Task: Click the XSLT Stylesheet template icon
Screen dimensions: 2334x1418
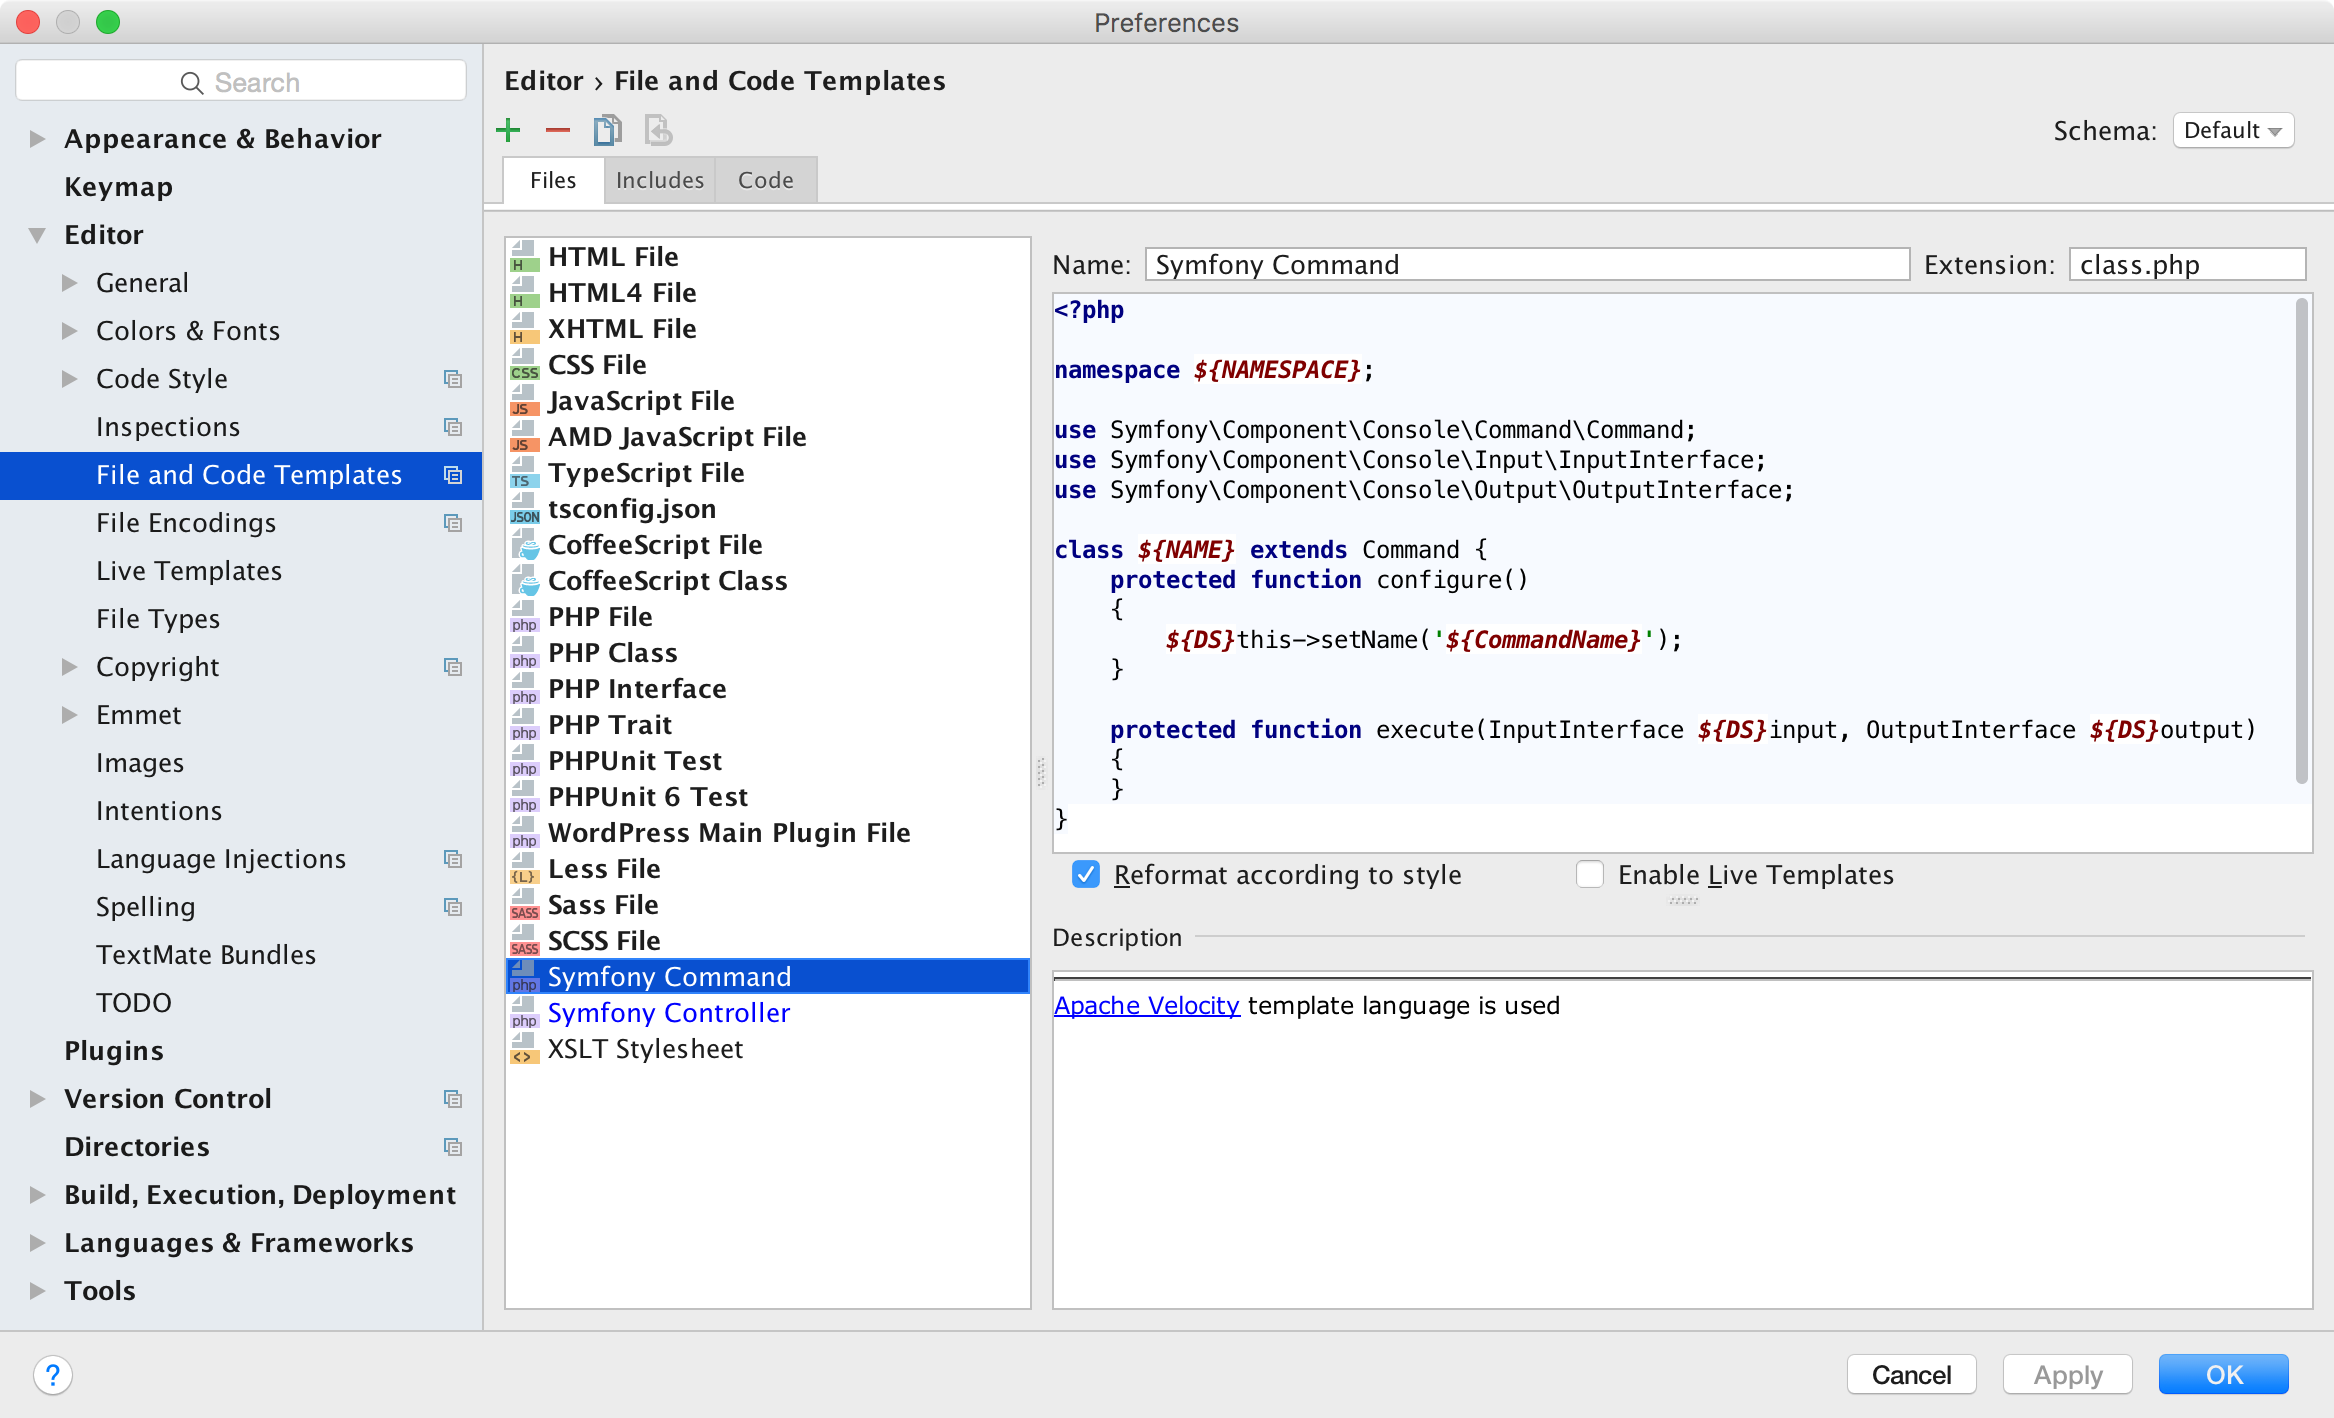Action: click(524, 1050)
